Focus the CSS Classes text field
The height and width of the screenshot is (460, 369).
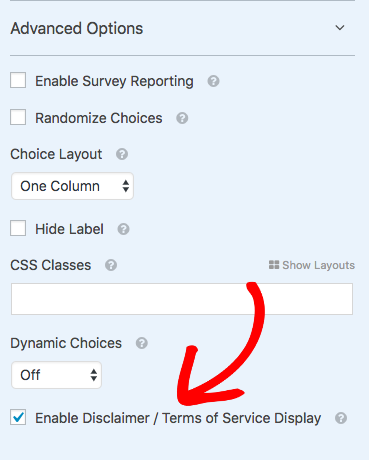[x=182, y=299]
